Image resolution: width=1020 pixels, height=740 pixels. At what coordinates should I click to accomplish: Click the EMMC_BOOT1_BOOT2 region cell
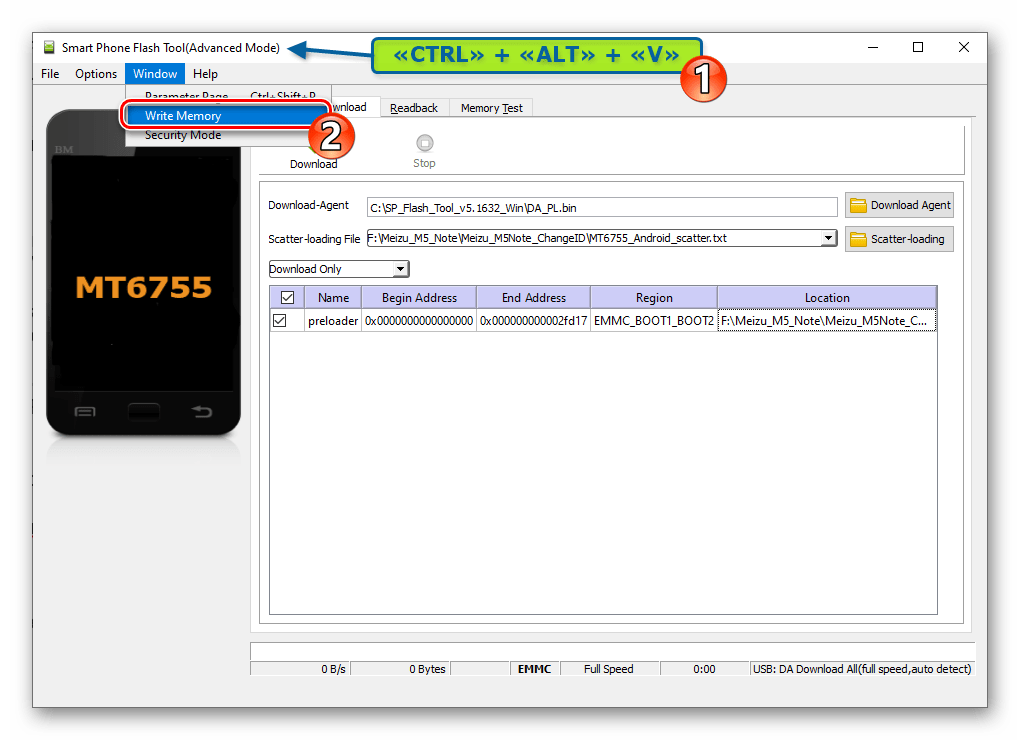[654, 321]
